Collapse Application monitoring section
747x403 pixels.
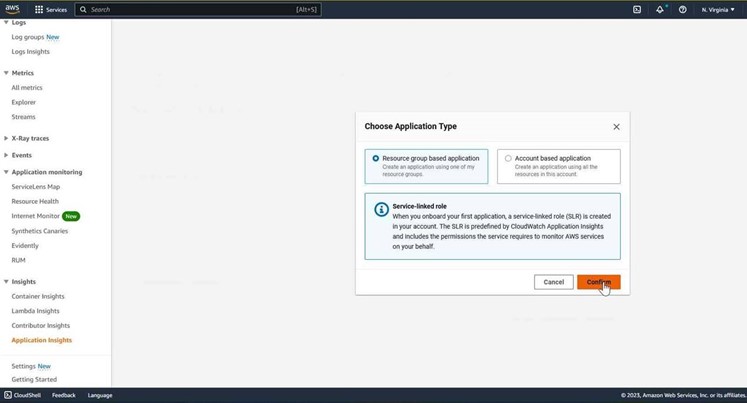pyautogui.click(x=6, y=172)
